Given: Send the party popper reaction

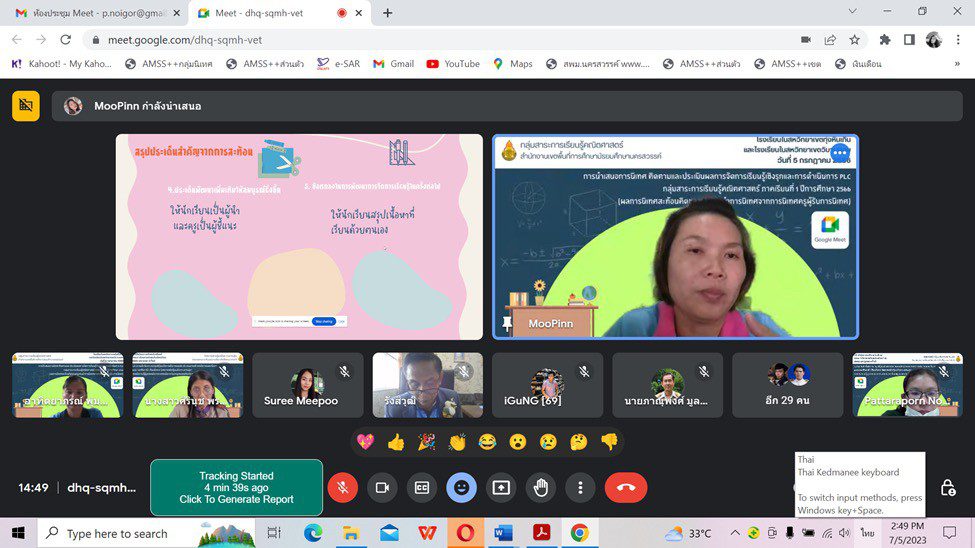Looking at the screenshot, I should coord(427,442).
